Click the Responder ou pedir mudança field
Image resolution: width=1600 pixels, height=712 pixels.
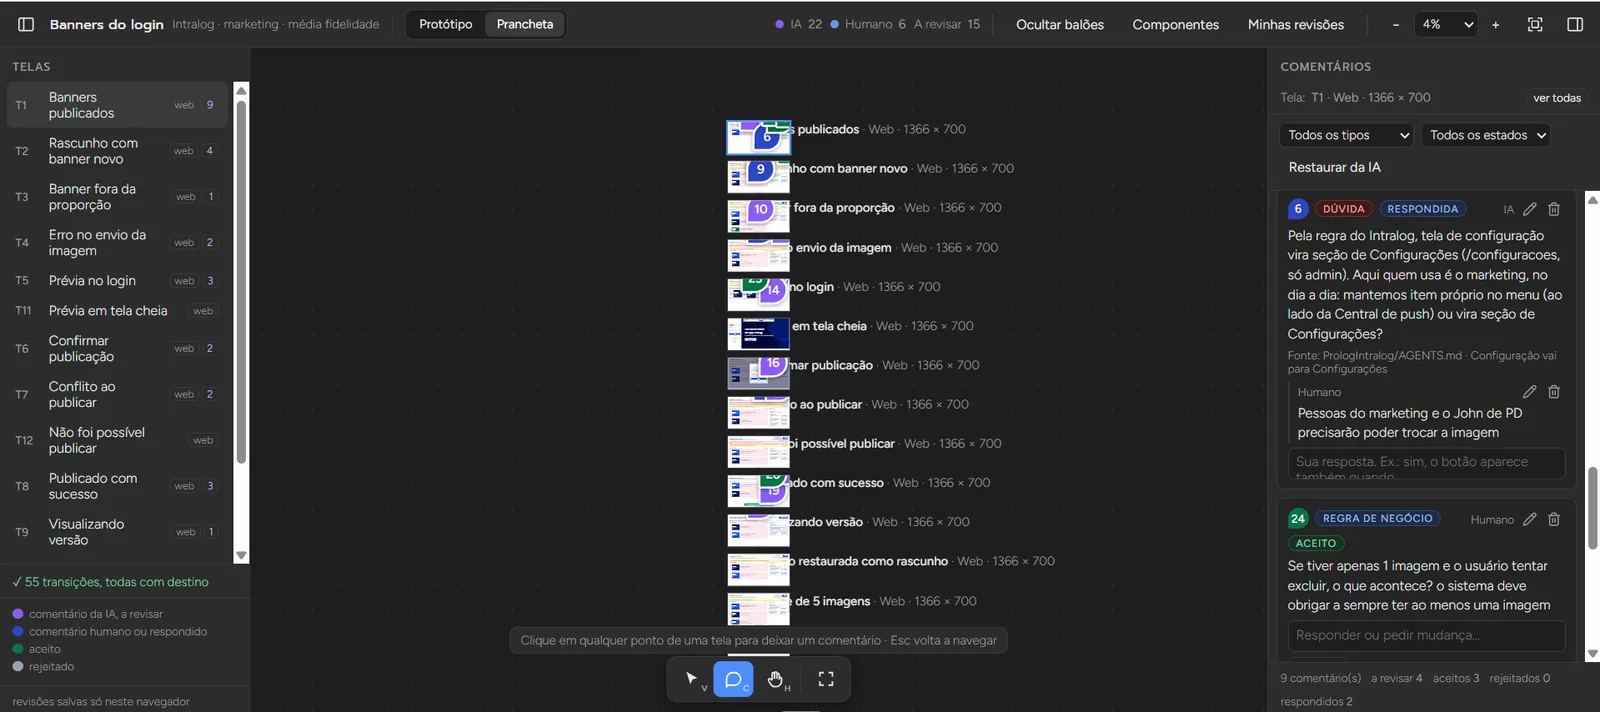(1427, 635)
